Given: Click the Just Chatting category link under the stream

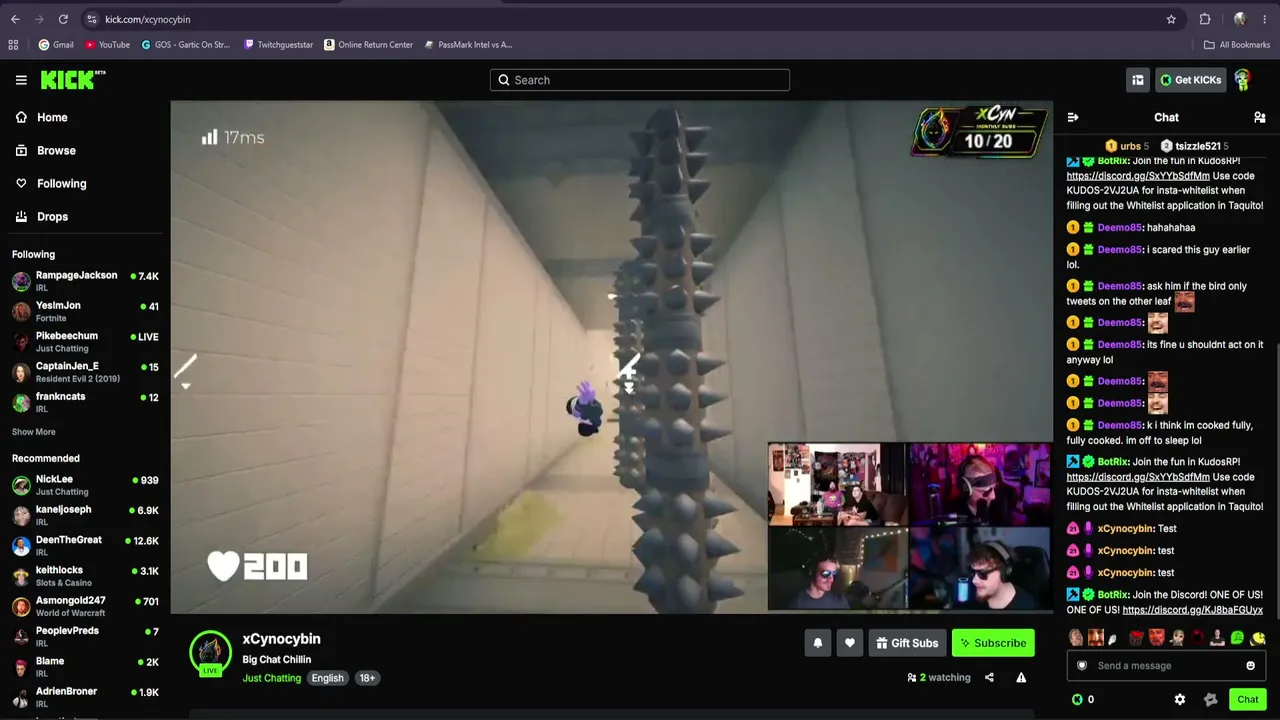Looking at the screenshot, I should pyautogui.click(x=271, y=678).
